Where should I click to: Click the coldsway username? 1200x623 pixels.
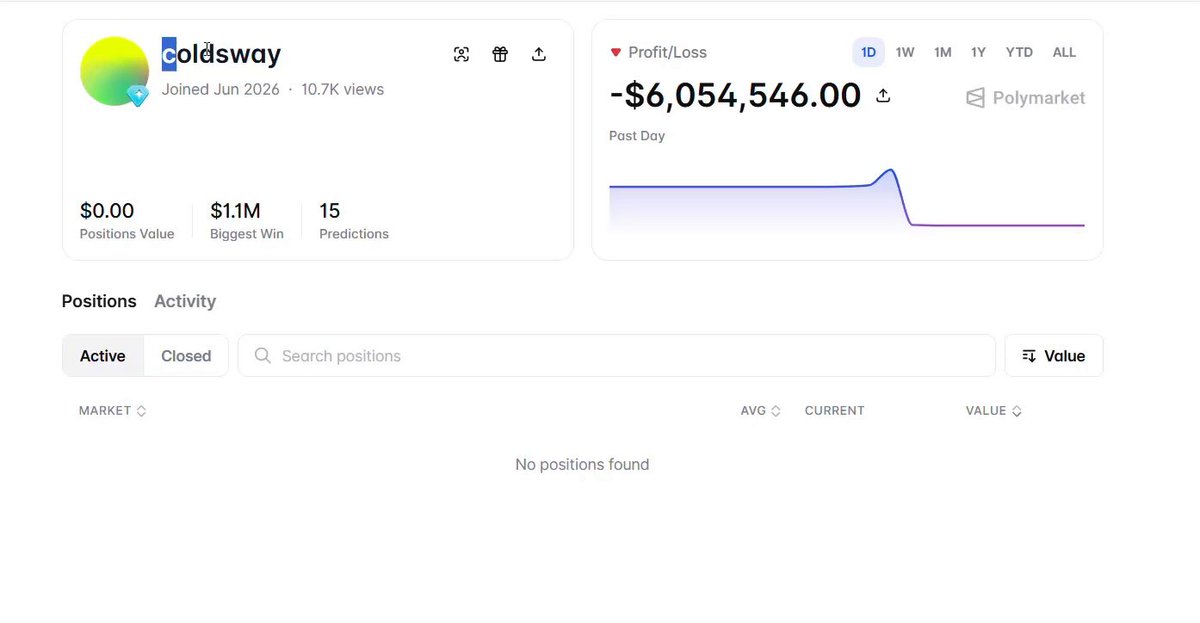tap(221, 54)
